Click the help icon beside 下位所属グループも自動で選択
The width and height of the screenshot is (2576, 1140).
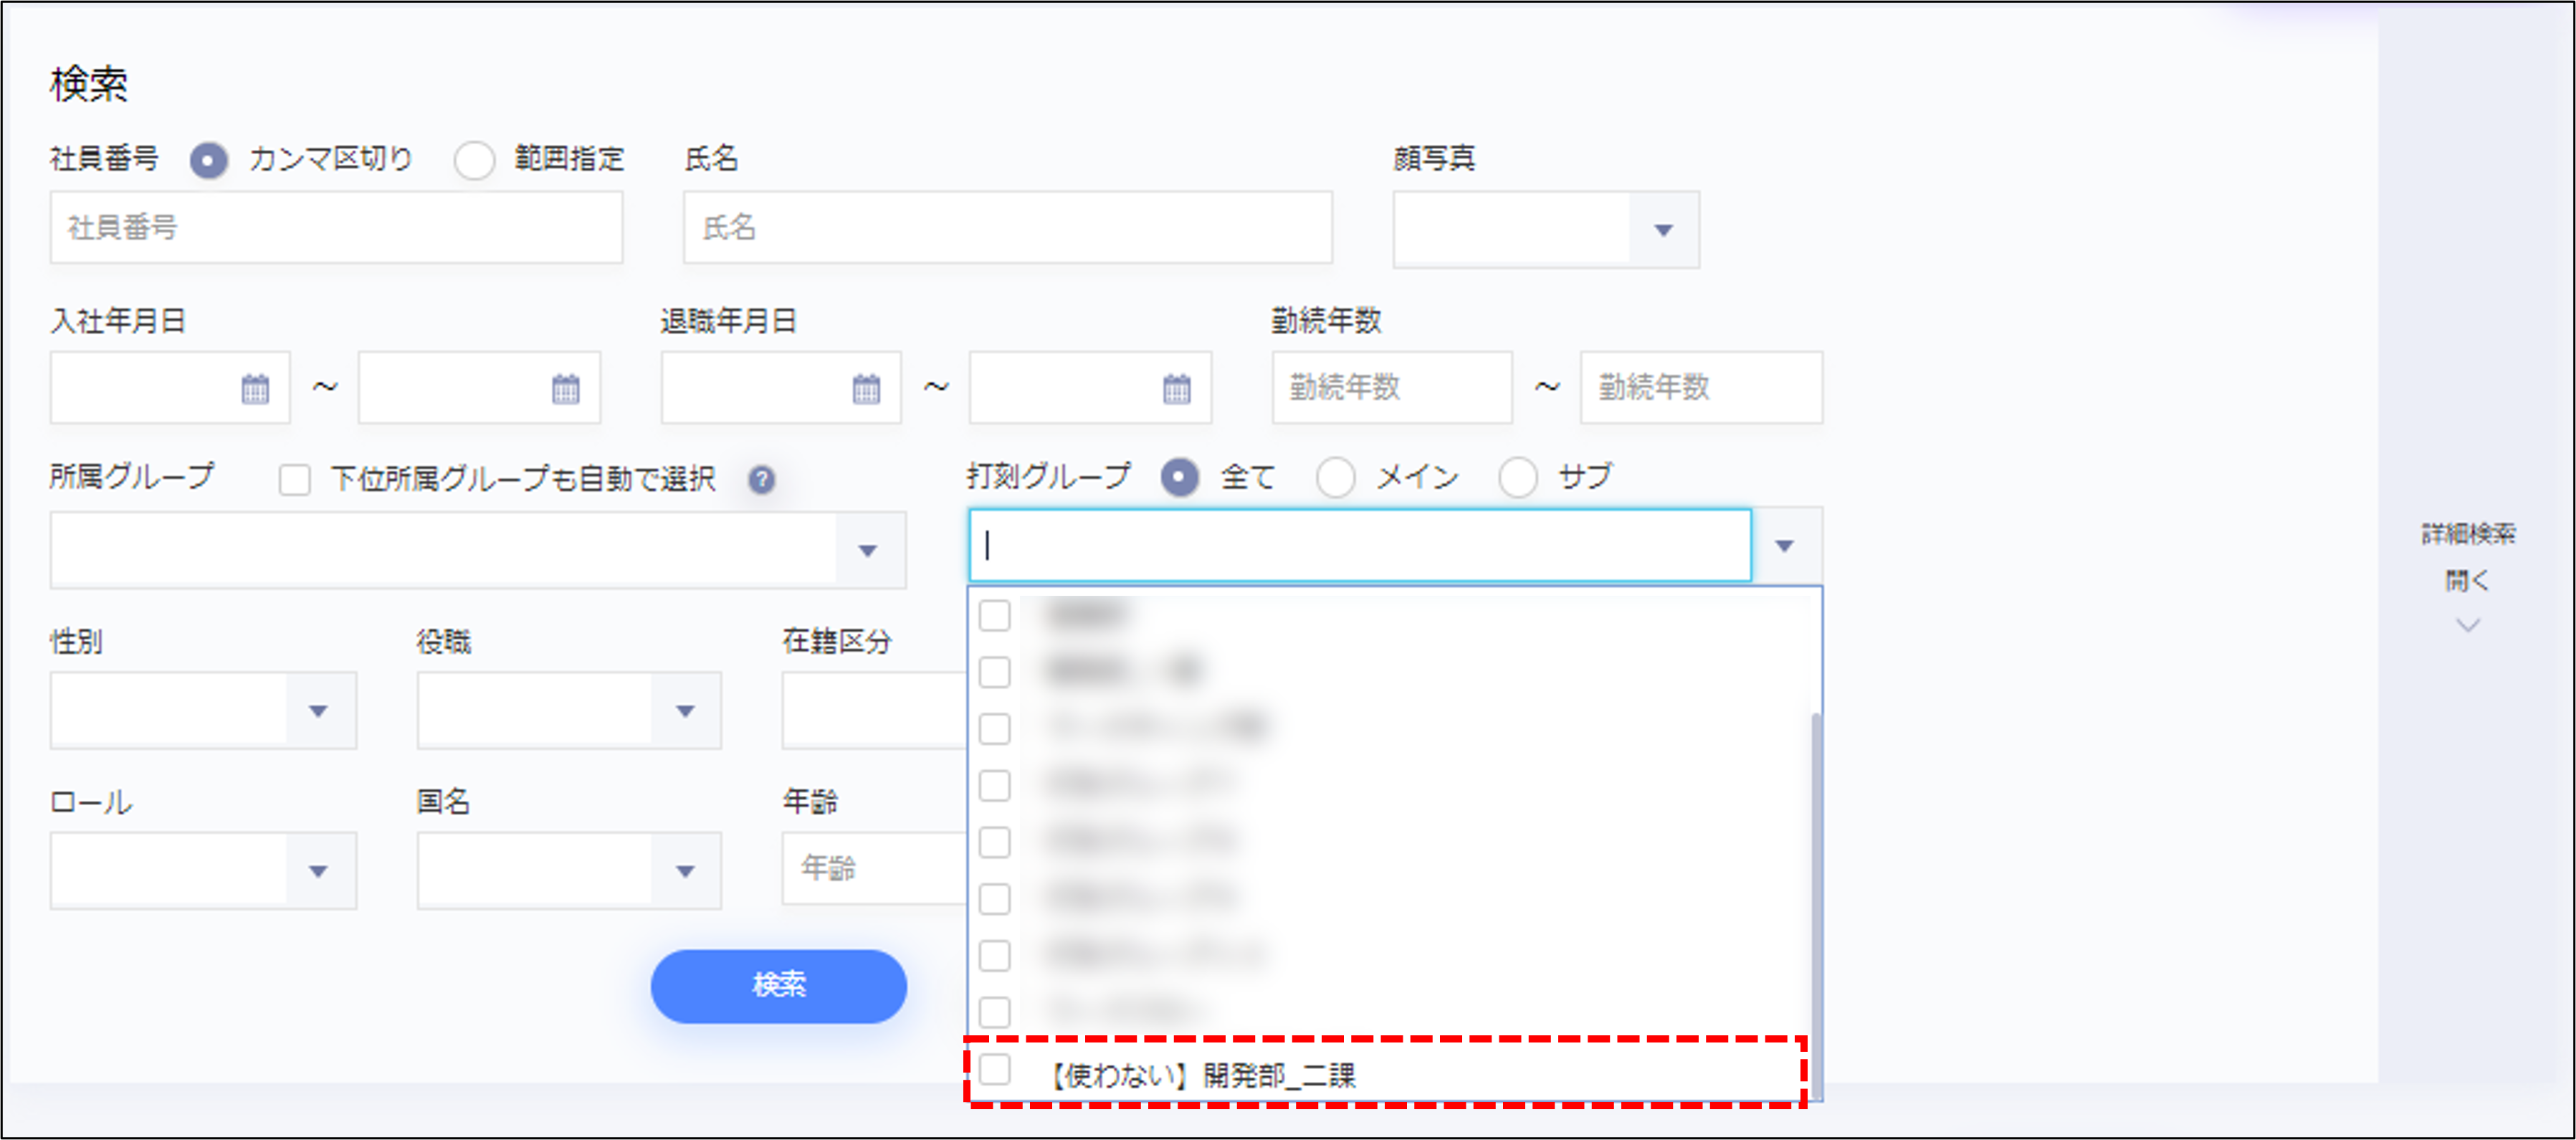tap(761, 480)
